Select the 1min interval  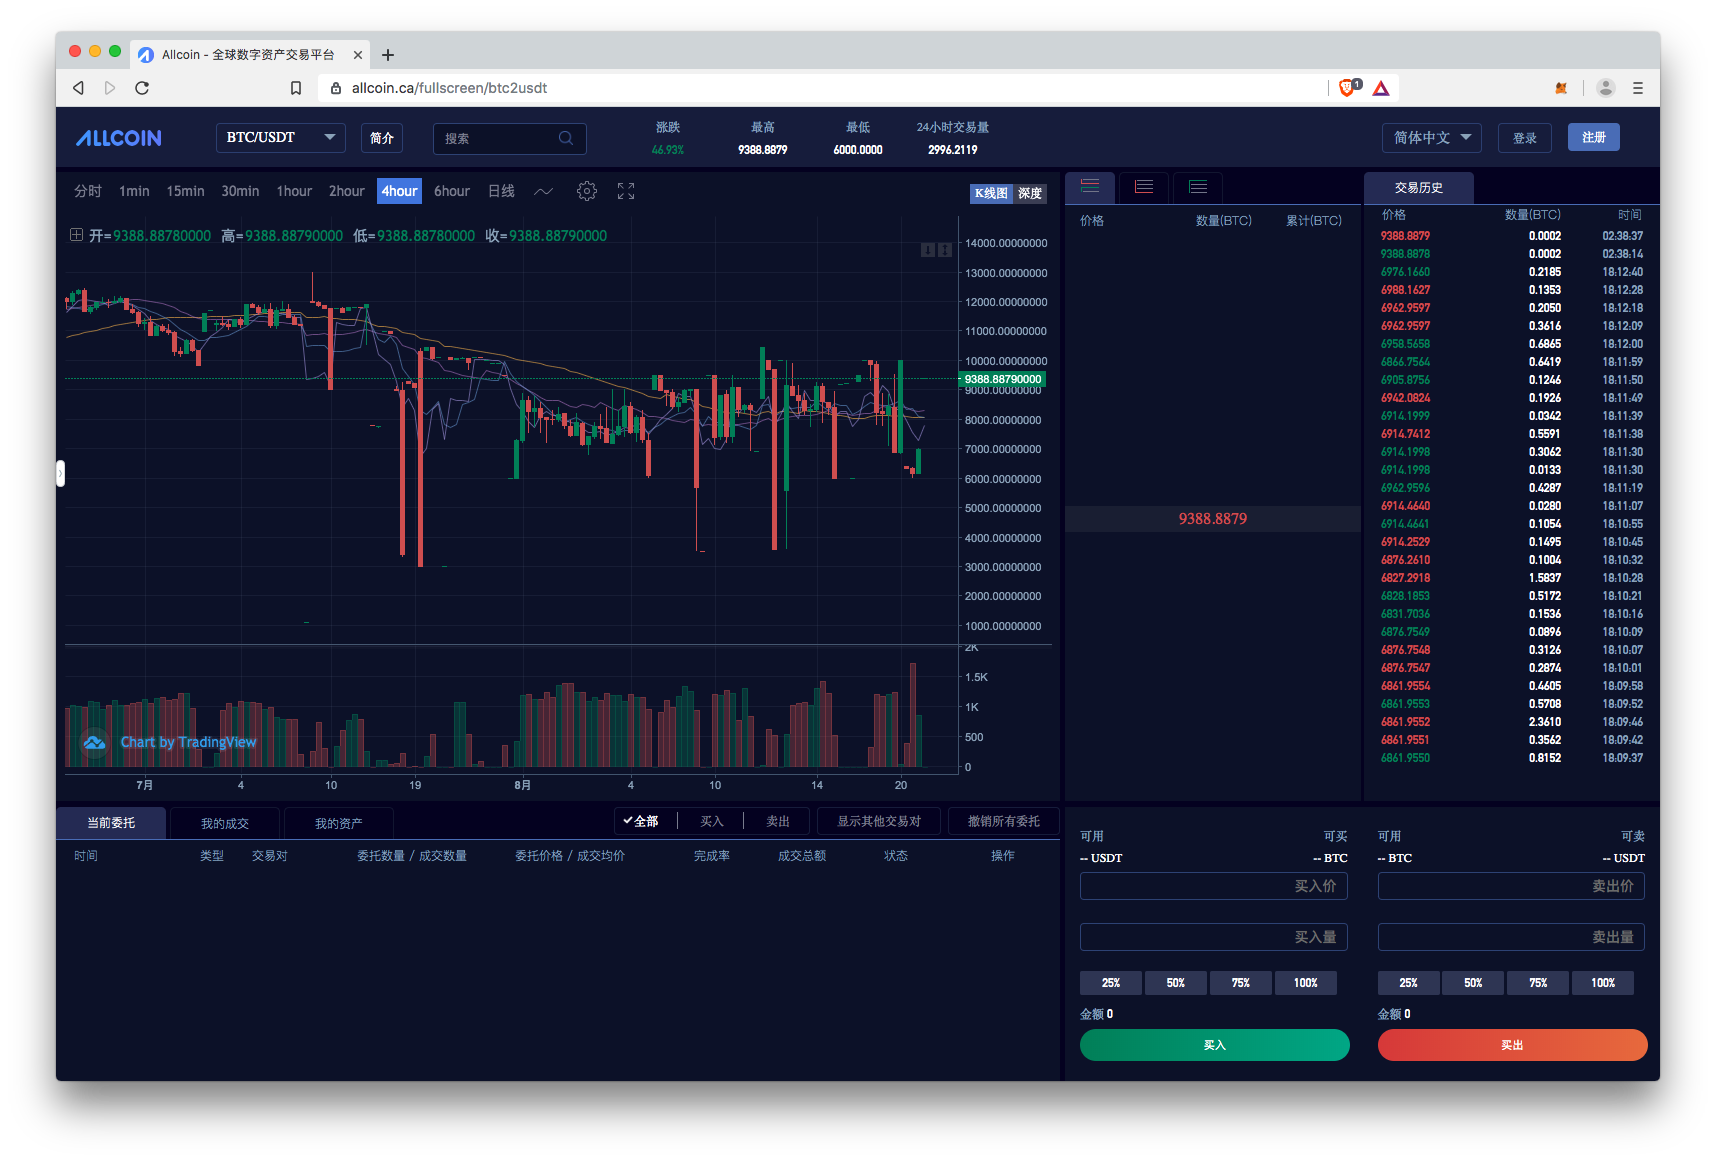[x=134, y=191]
